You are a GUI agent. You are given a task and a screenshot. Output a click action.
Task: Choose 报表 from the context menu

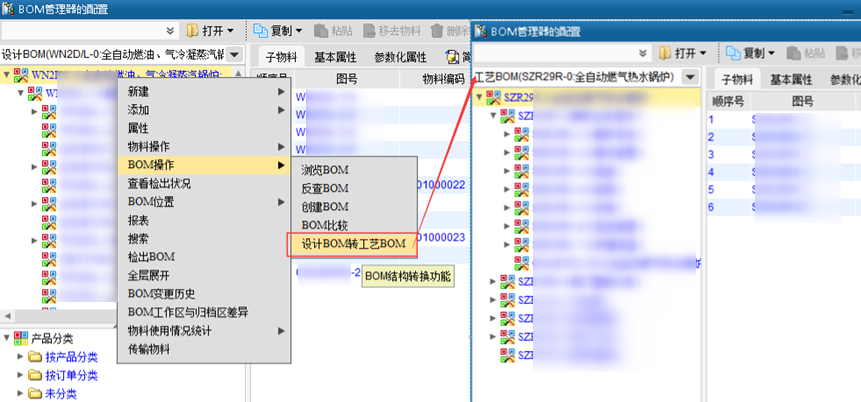204,220
